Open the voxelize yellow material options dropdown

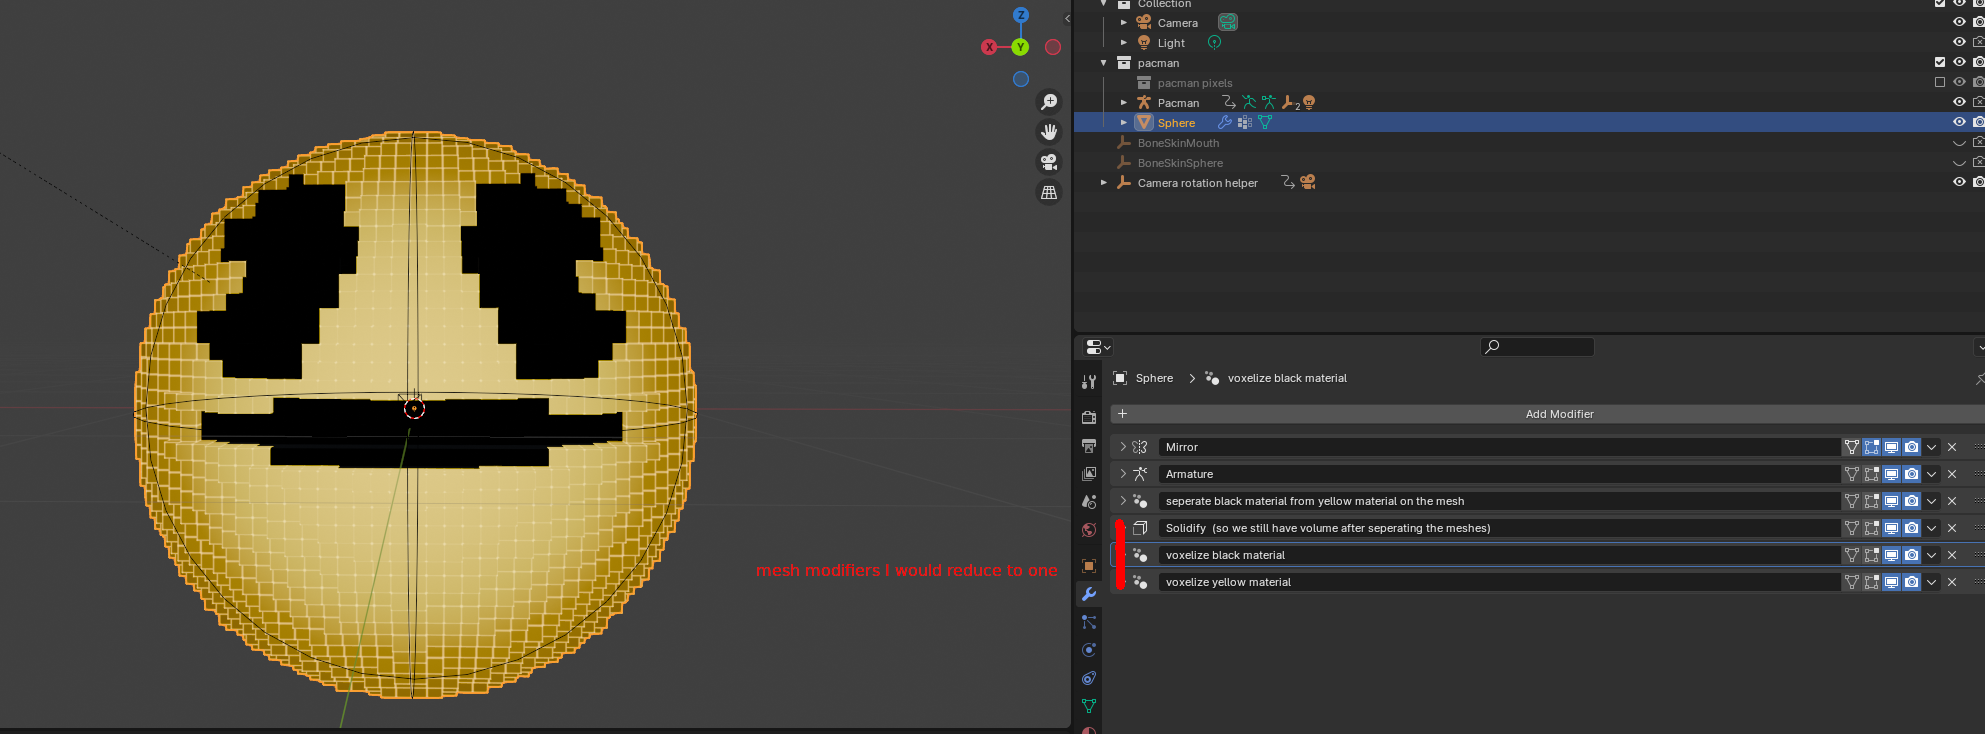1932,582
